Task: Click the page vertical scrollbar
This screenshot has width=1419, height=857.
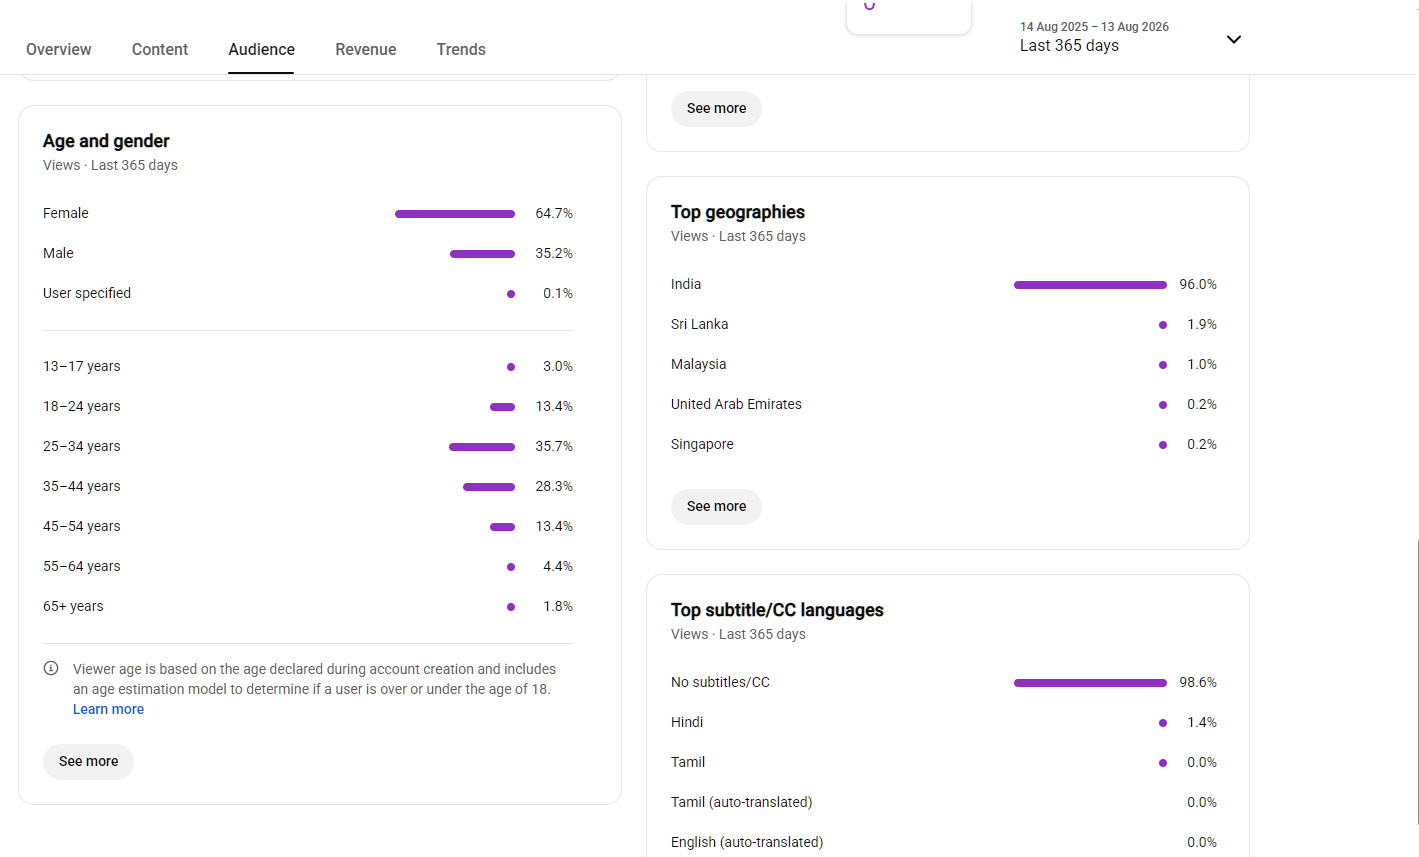Action: [1417, 681]
